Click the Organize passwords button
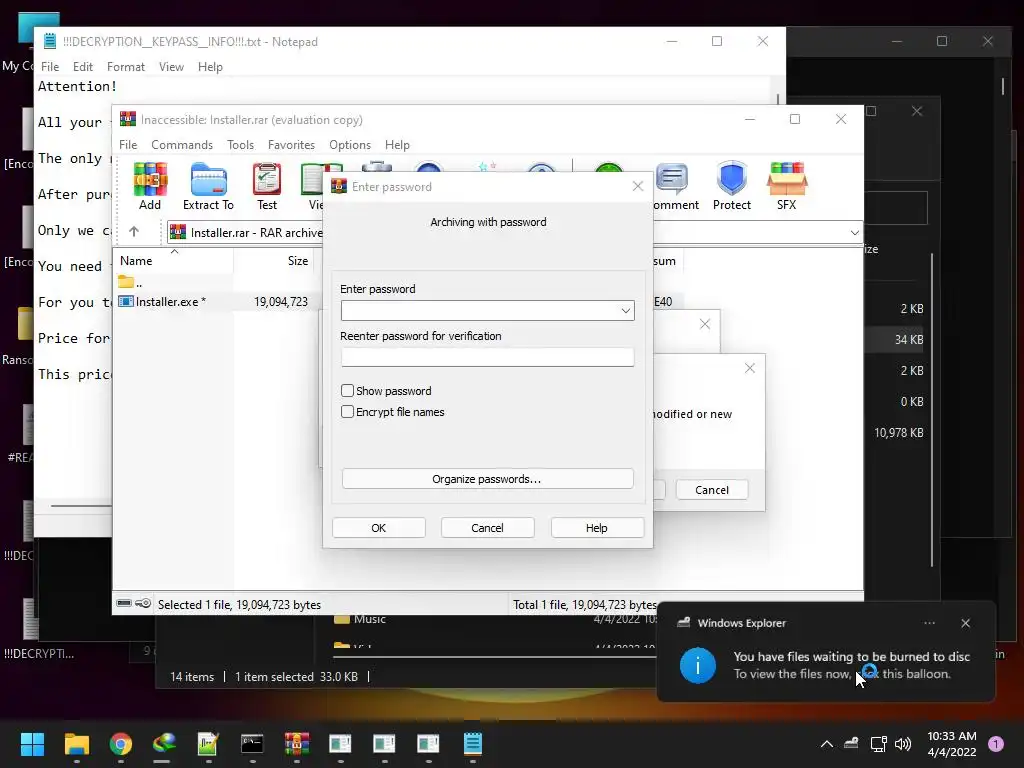The height and width of the screenshot is (768, 1024). [x=487, y=479]
